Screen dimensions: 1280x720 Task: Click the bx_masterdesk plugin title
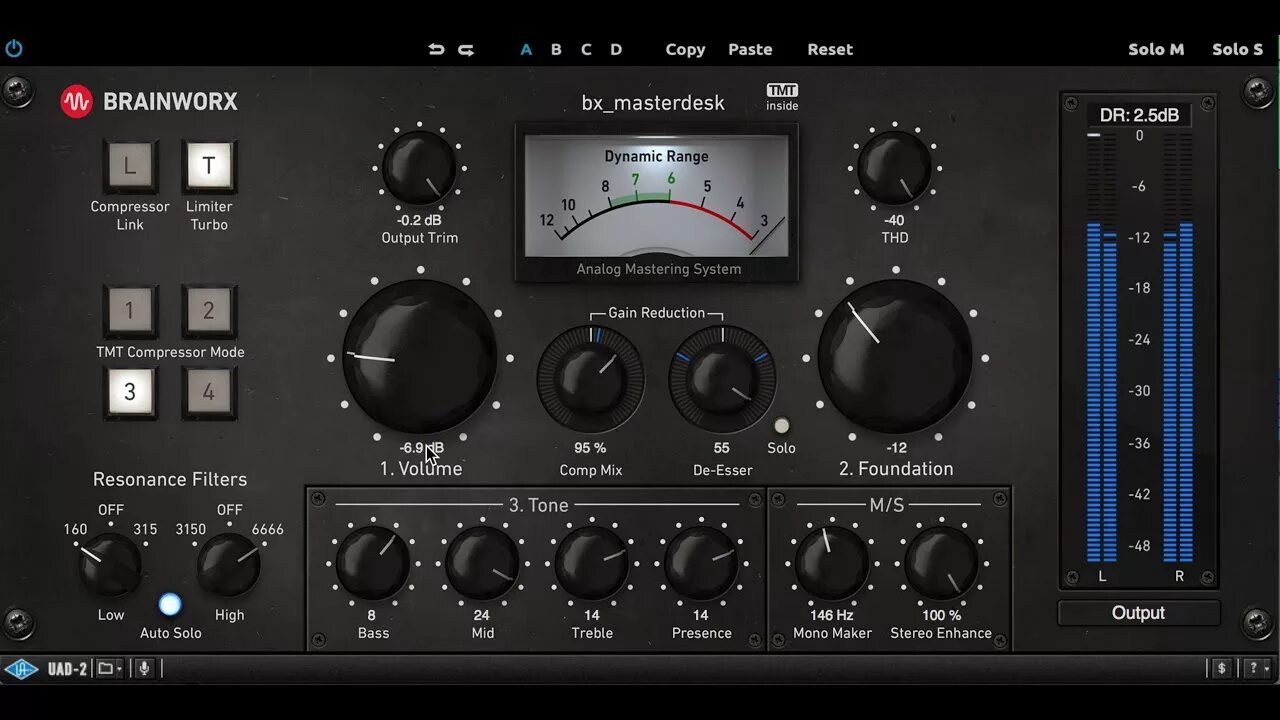click(x=653, y=103)
